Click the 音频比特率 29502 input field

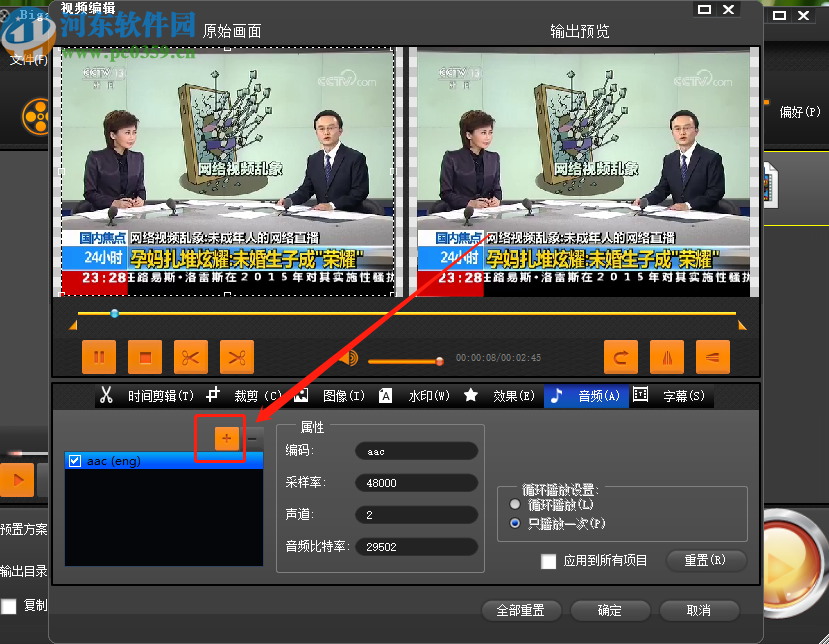(x=417, y=546)
